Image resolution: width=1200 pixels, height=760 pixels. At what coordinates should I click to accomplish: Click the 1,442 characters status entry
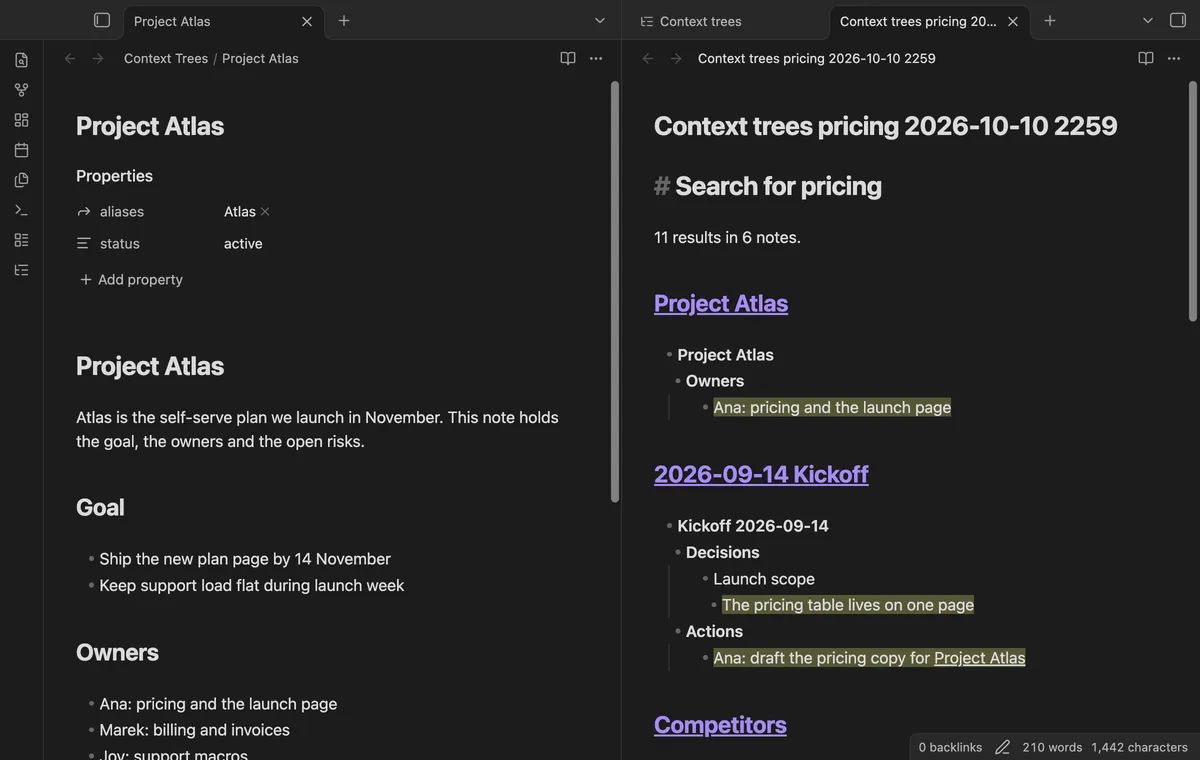(1140, 747)
